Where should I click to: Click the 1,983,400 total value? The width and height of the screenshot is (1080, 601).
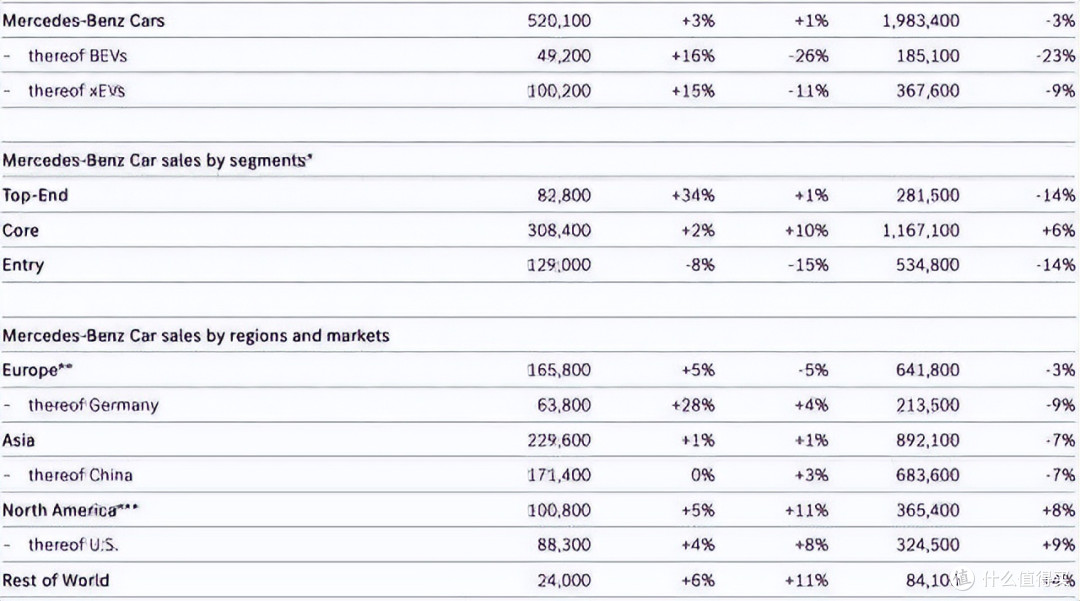click(x=921, y=21)
